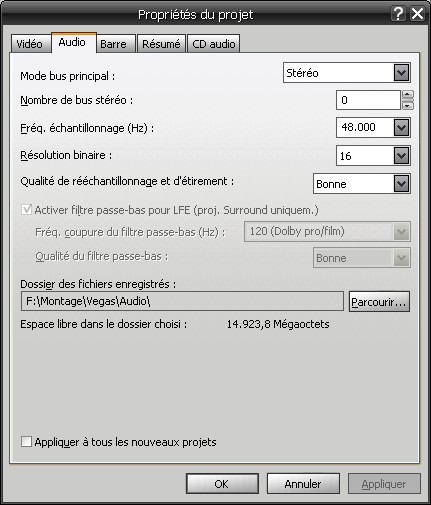Decrease the Nombre de bus stéréo value

(x=408, y=105)
